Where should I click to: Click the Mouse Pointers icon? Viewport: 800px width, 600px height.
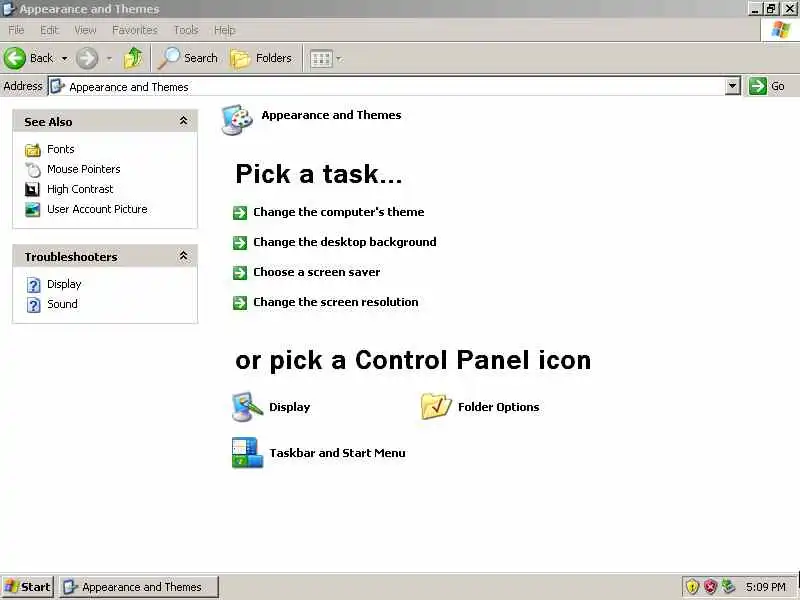pyautogui.click(x=33, y=169)
